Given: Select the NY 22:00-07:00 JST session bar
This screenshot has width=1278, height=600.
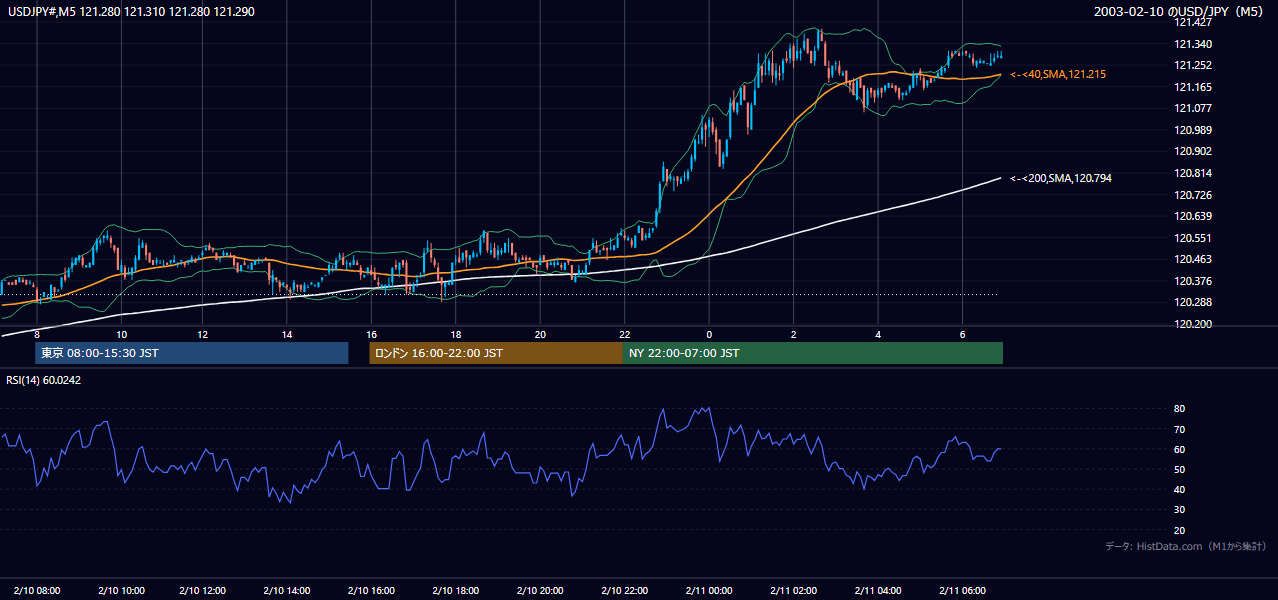Looking at the screenshot, I should [813, 353].
